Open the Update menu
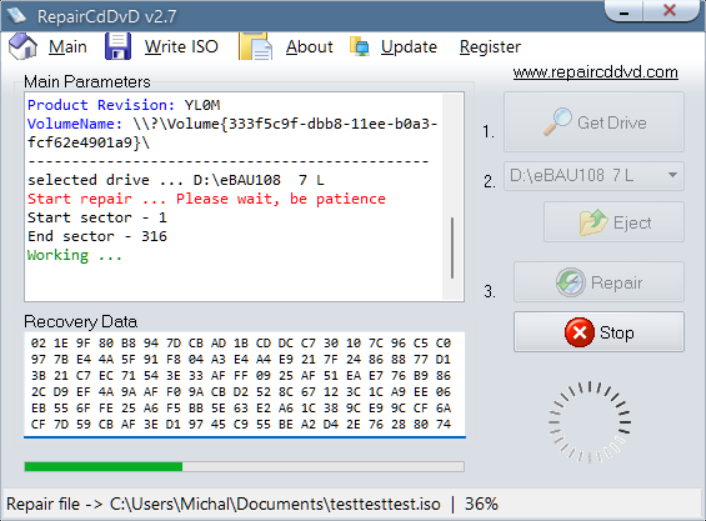 (409, 47)
